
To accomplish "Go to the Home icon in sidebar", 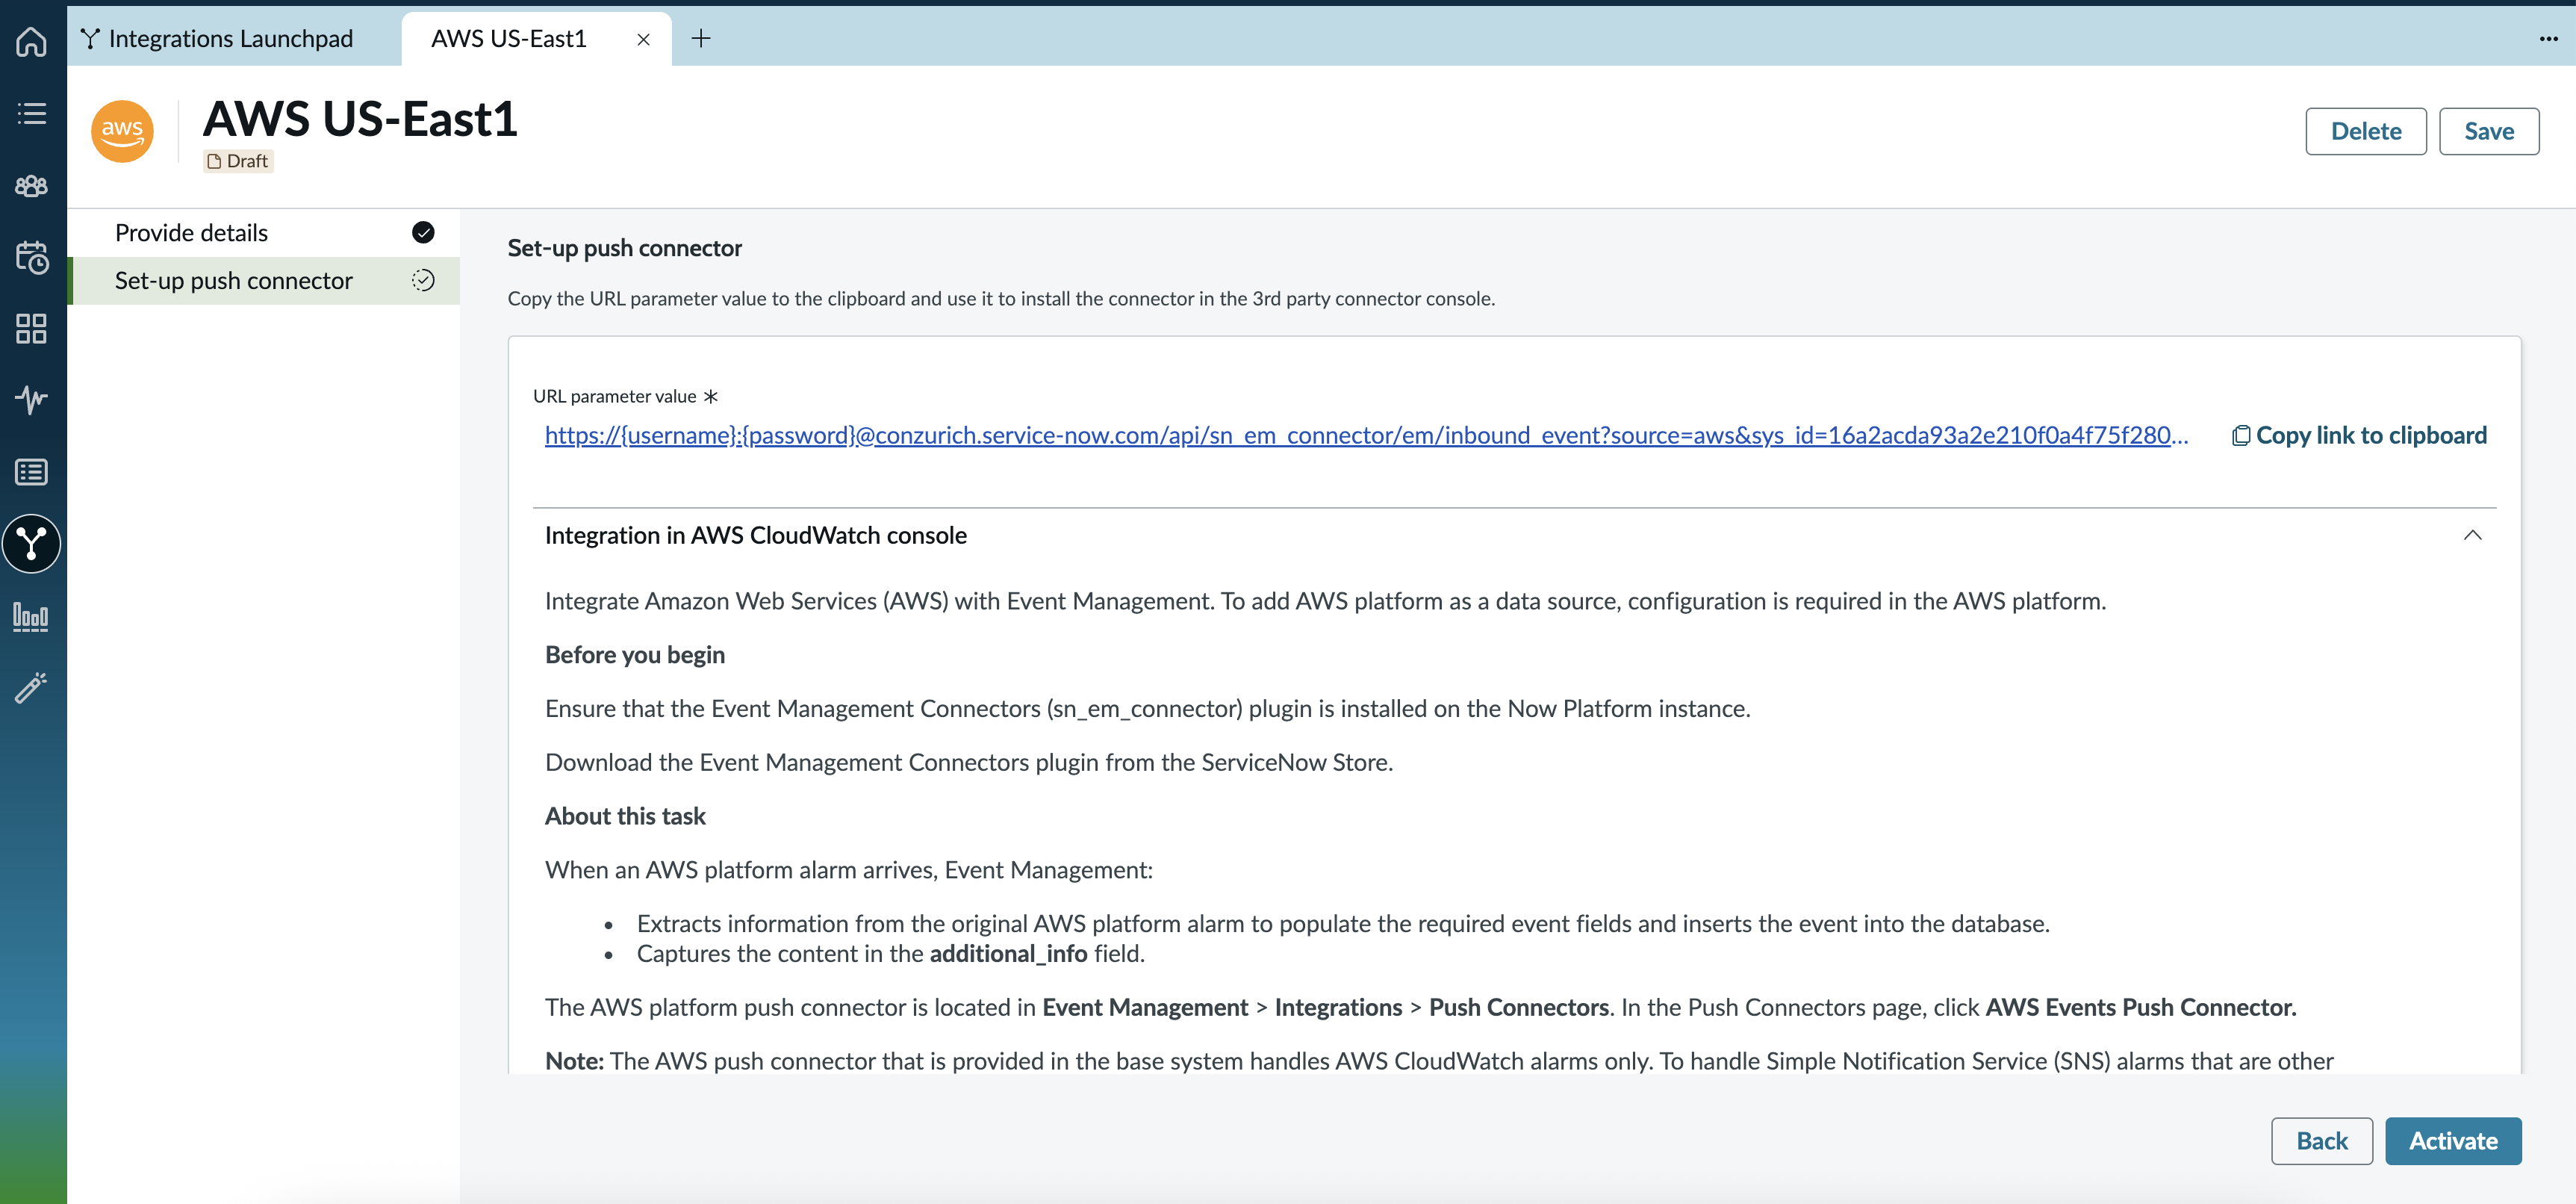I will coord(31,41).
